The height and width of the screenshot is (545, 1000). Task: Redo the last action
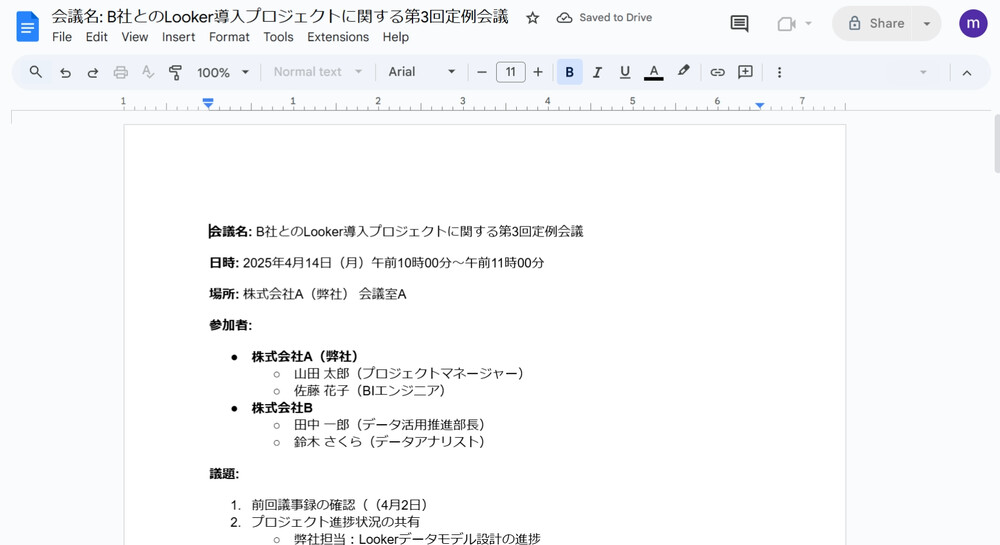tap(92, 72)
